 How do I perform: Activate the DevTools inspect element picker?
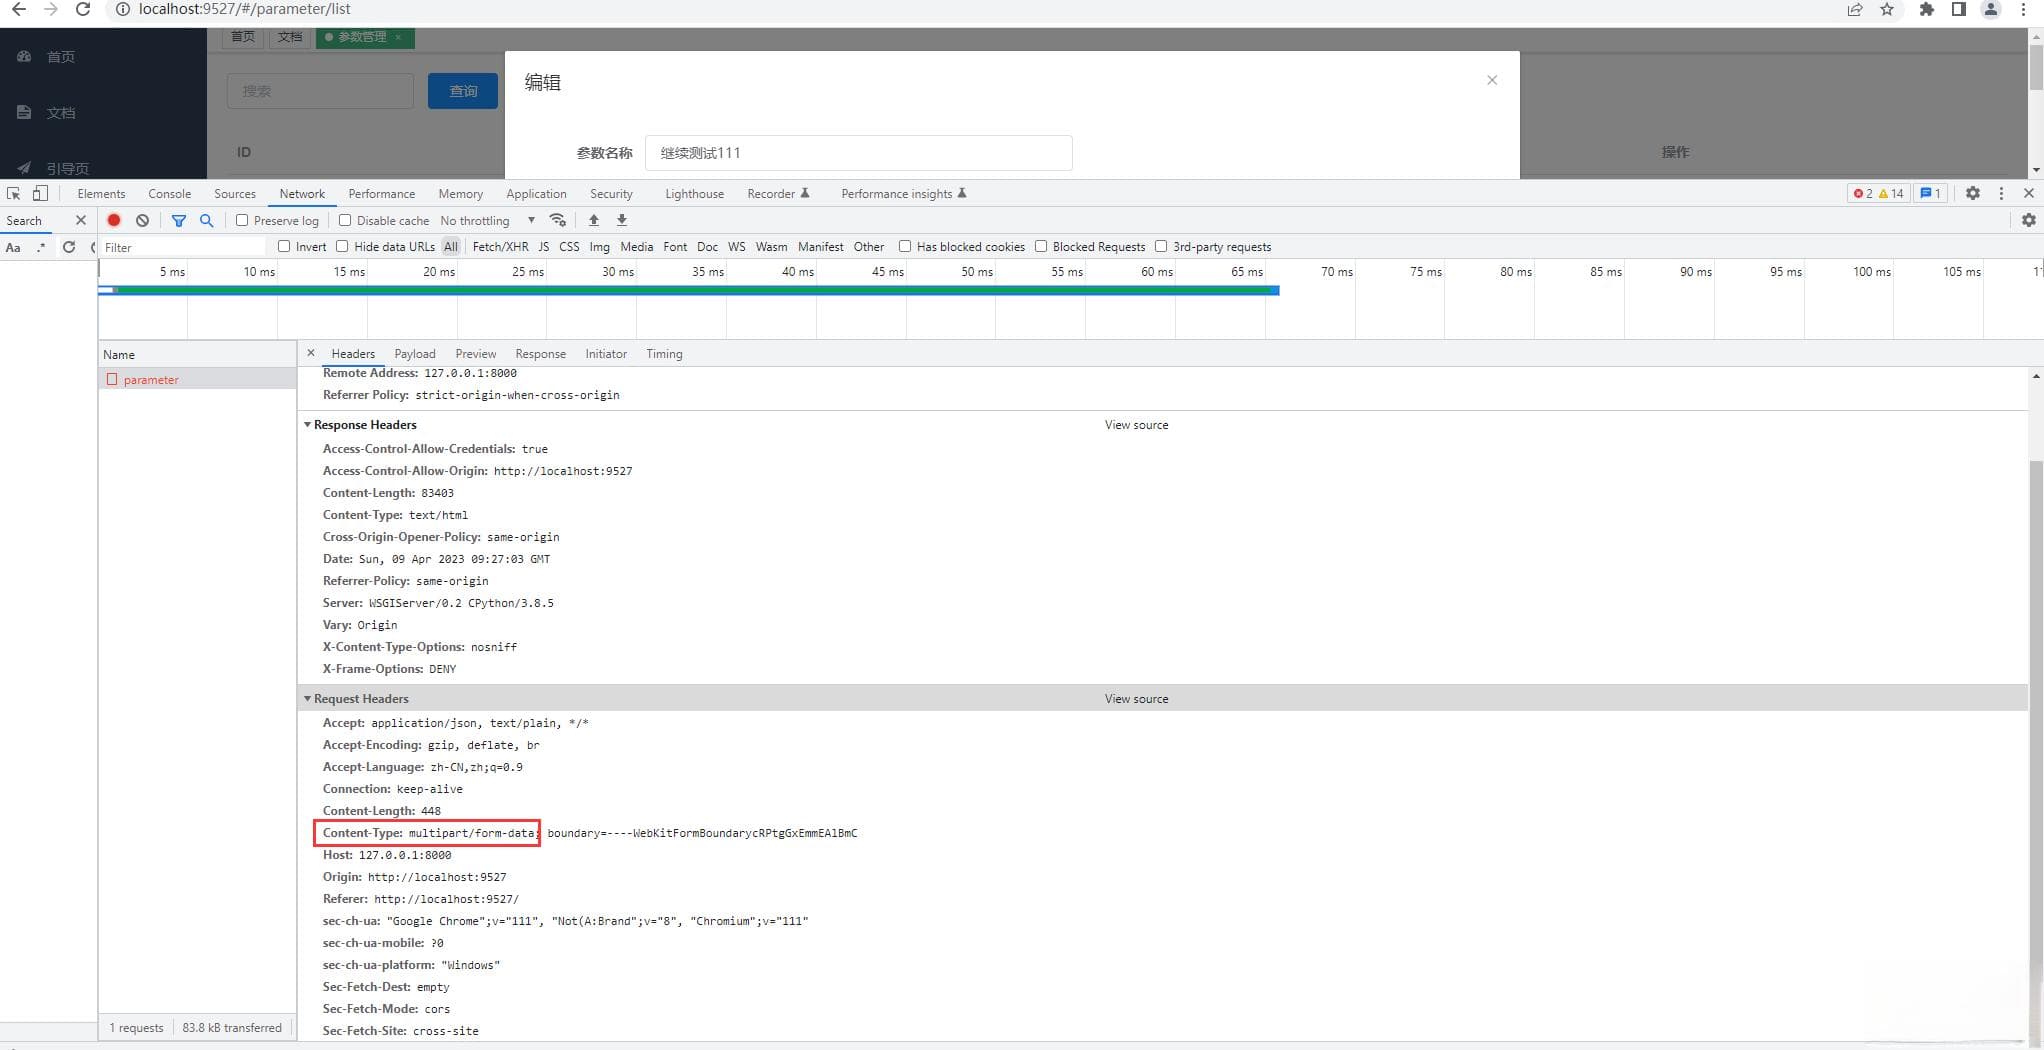(14, 194)
